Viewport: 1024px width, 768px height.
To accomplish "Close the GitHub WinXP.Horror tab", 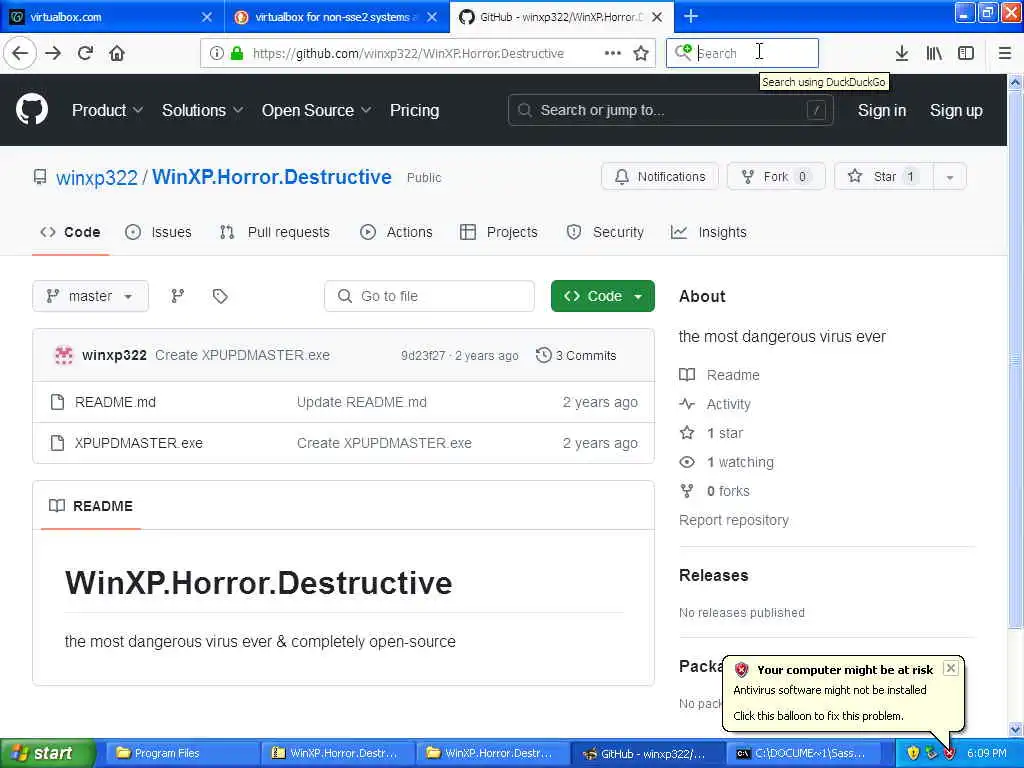I will (658, 16).
